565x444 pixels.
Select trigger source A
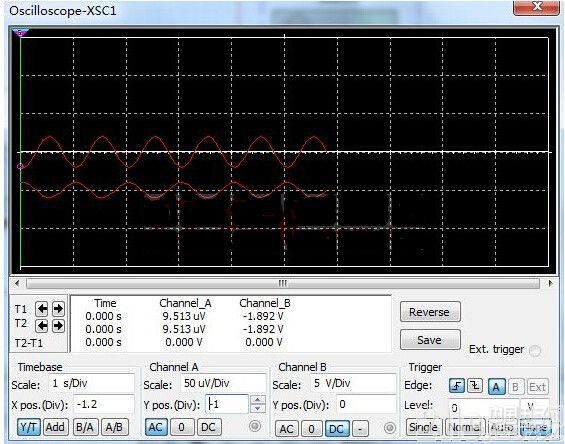(x=497, y=387)
